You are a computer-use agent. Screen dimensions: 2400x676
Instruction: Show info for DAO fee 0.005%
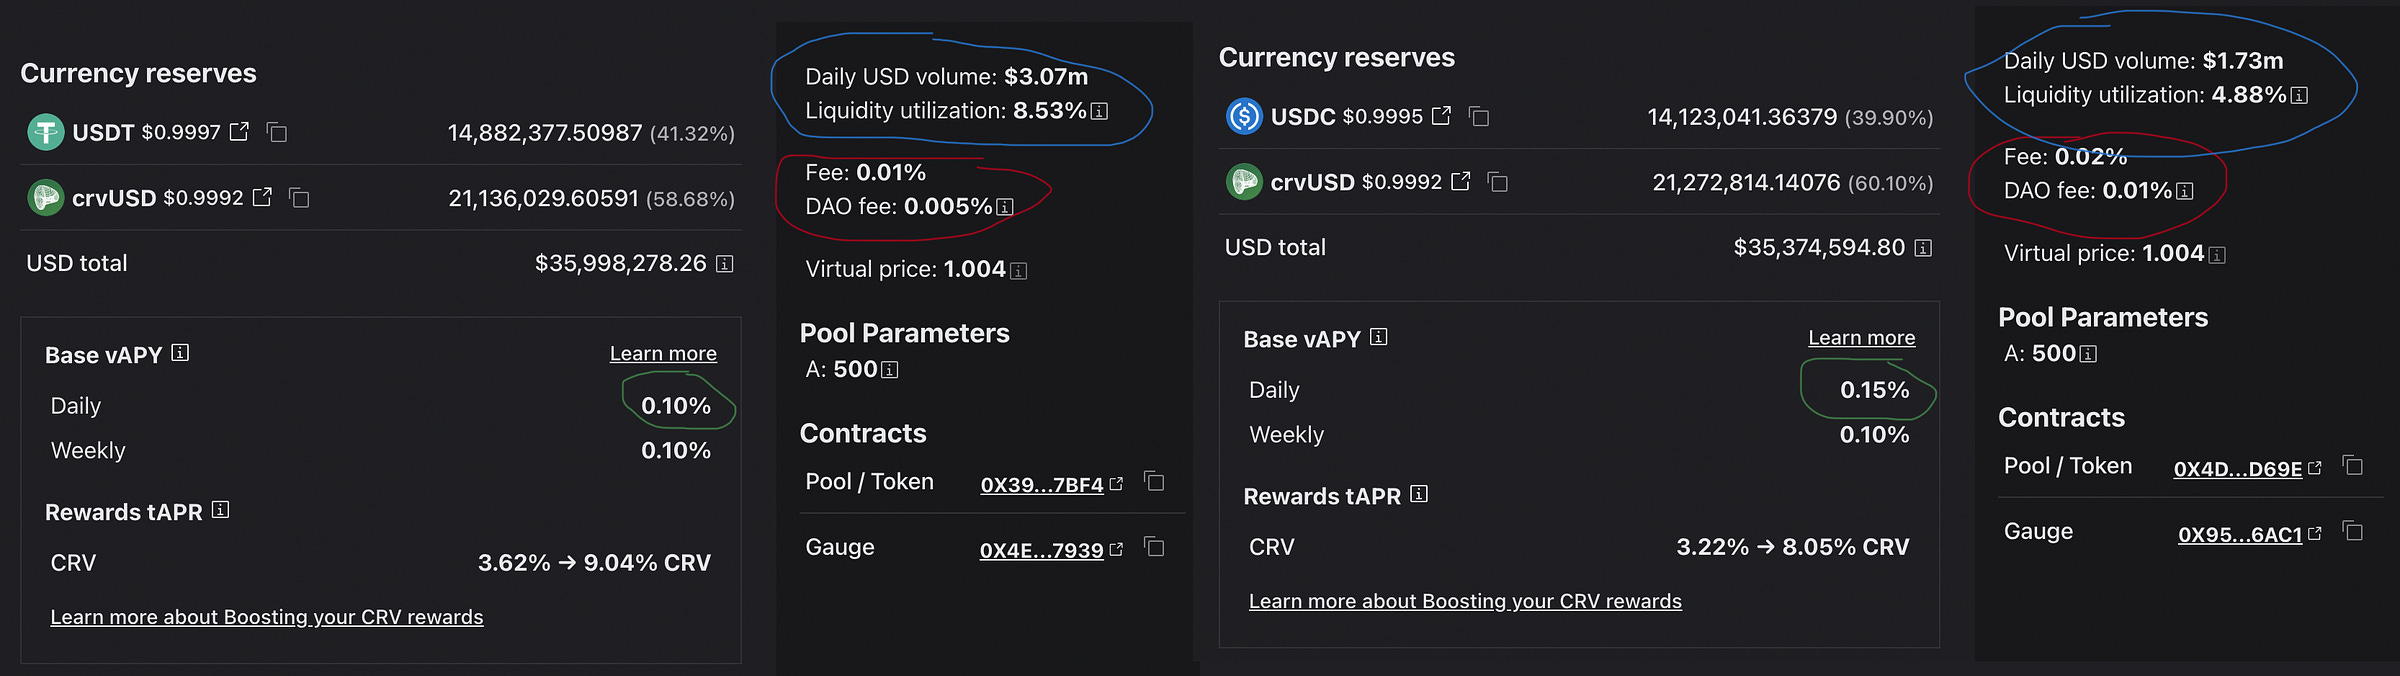[x=1005, y=207]
